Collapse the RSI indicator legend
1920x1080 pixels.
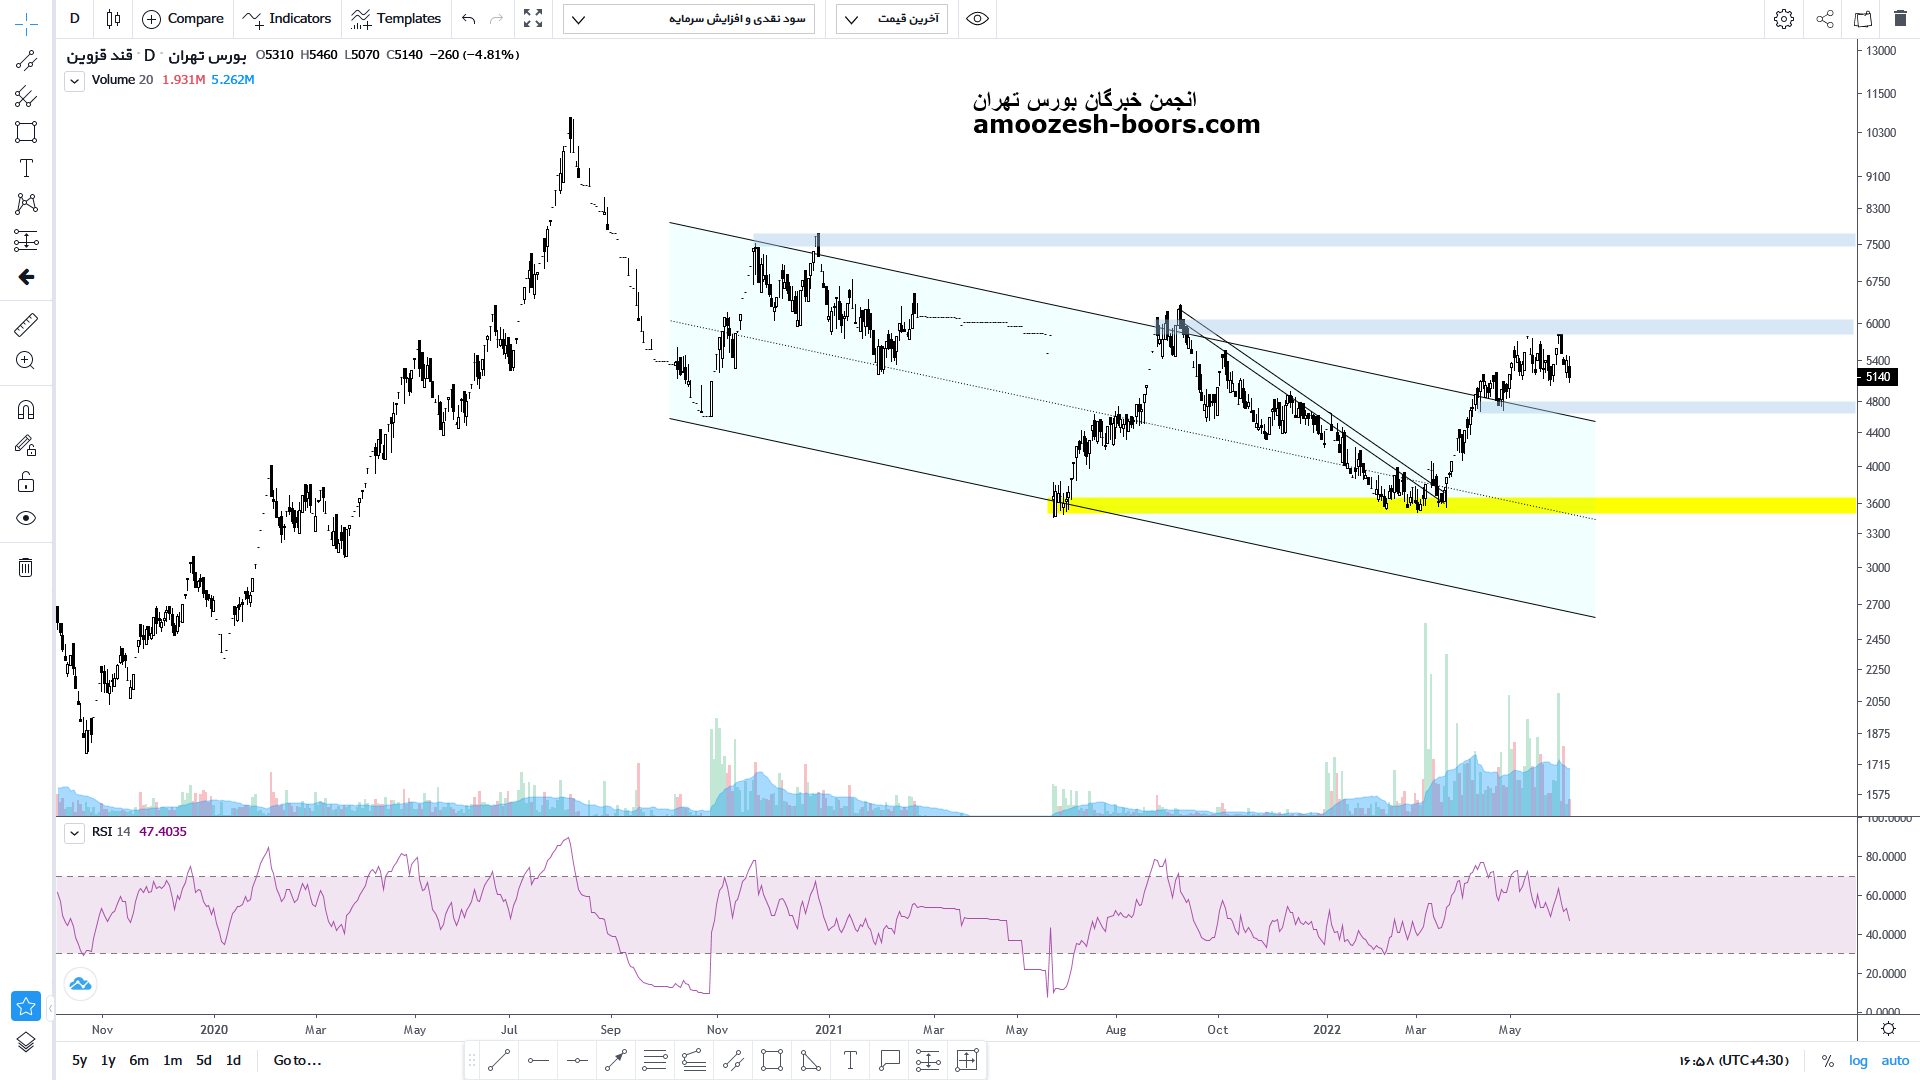click(x=74, y=832)
